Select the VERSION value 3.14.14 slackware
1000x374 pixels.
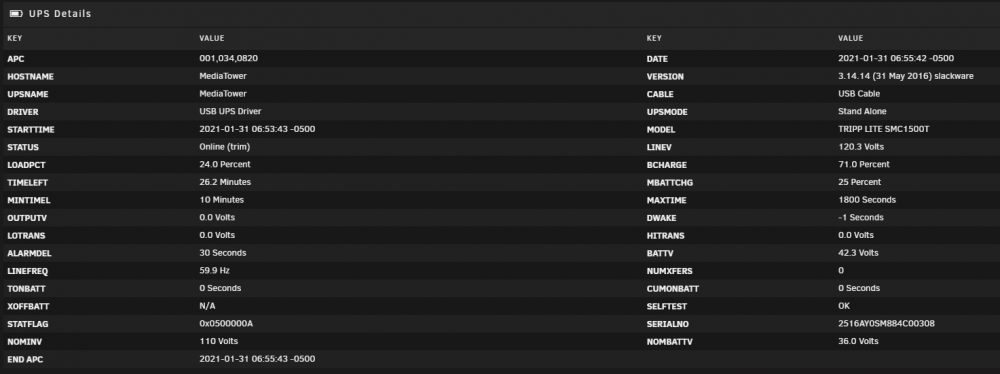[906, 76]
